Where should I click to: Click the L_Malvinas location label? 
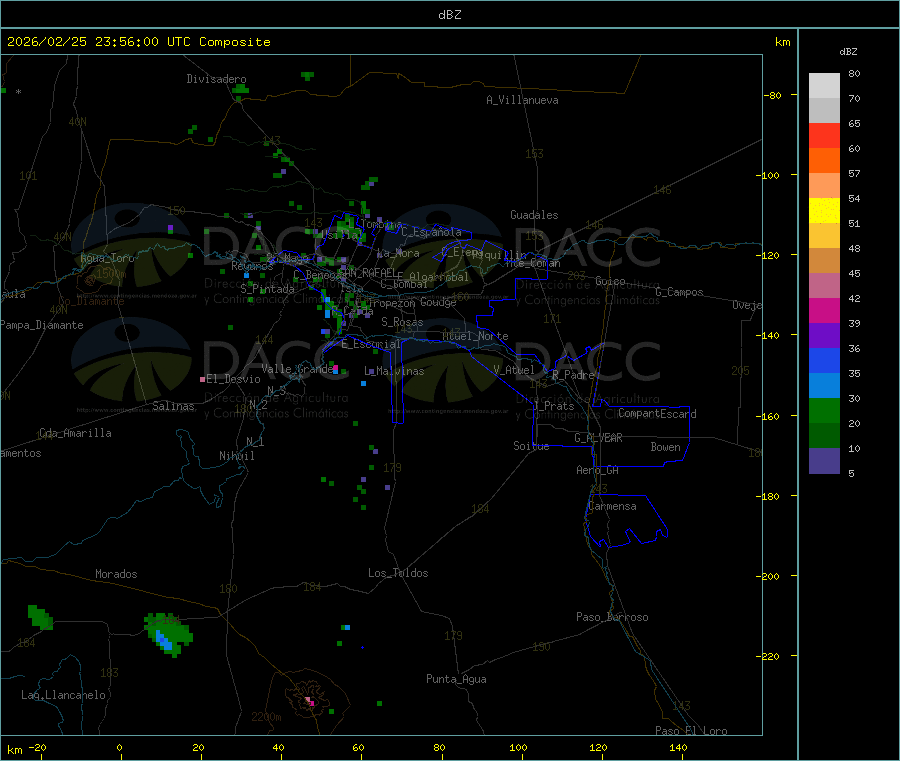point(394,371)
